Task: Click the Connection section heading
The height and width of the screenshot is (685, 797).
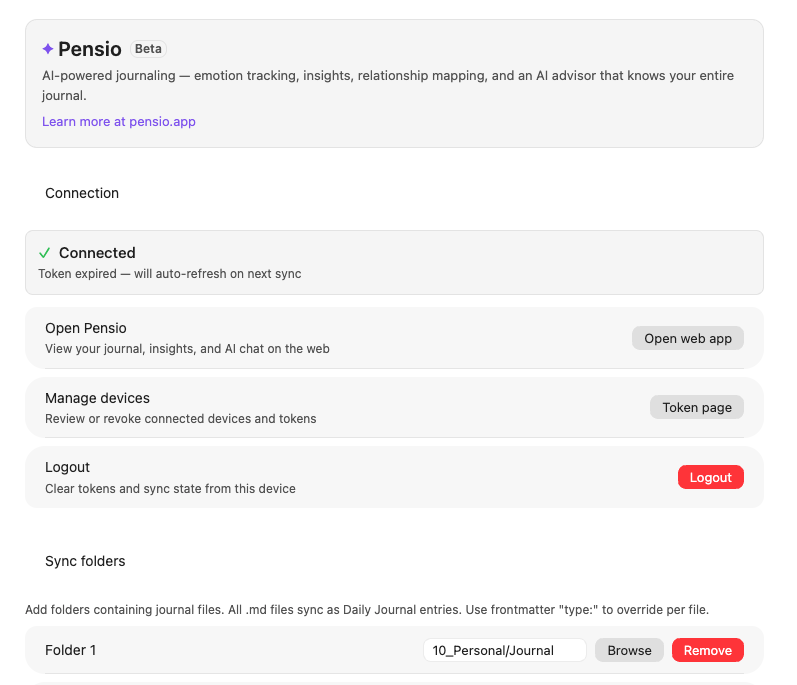Action: (82, 193)
